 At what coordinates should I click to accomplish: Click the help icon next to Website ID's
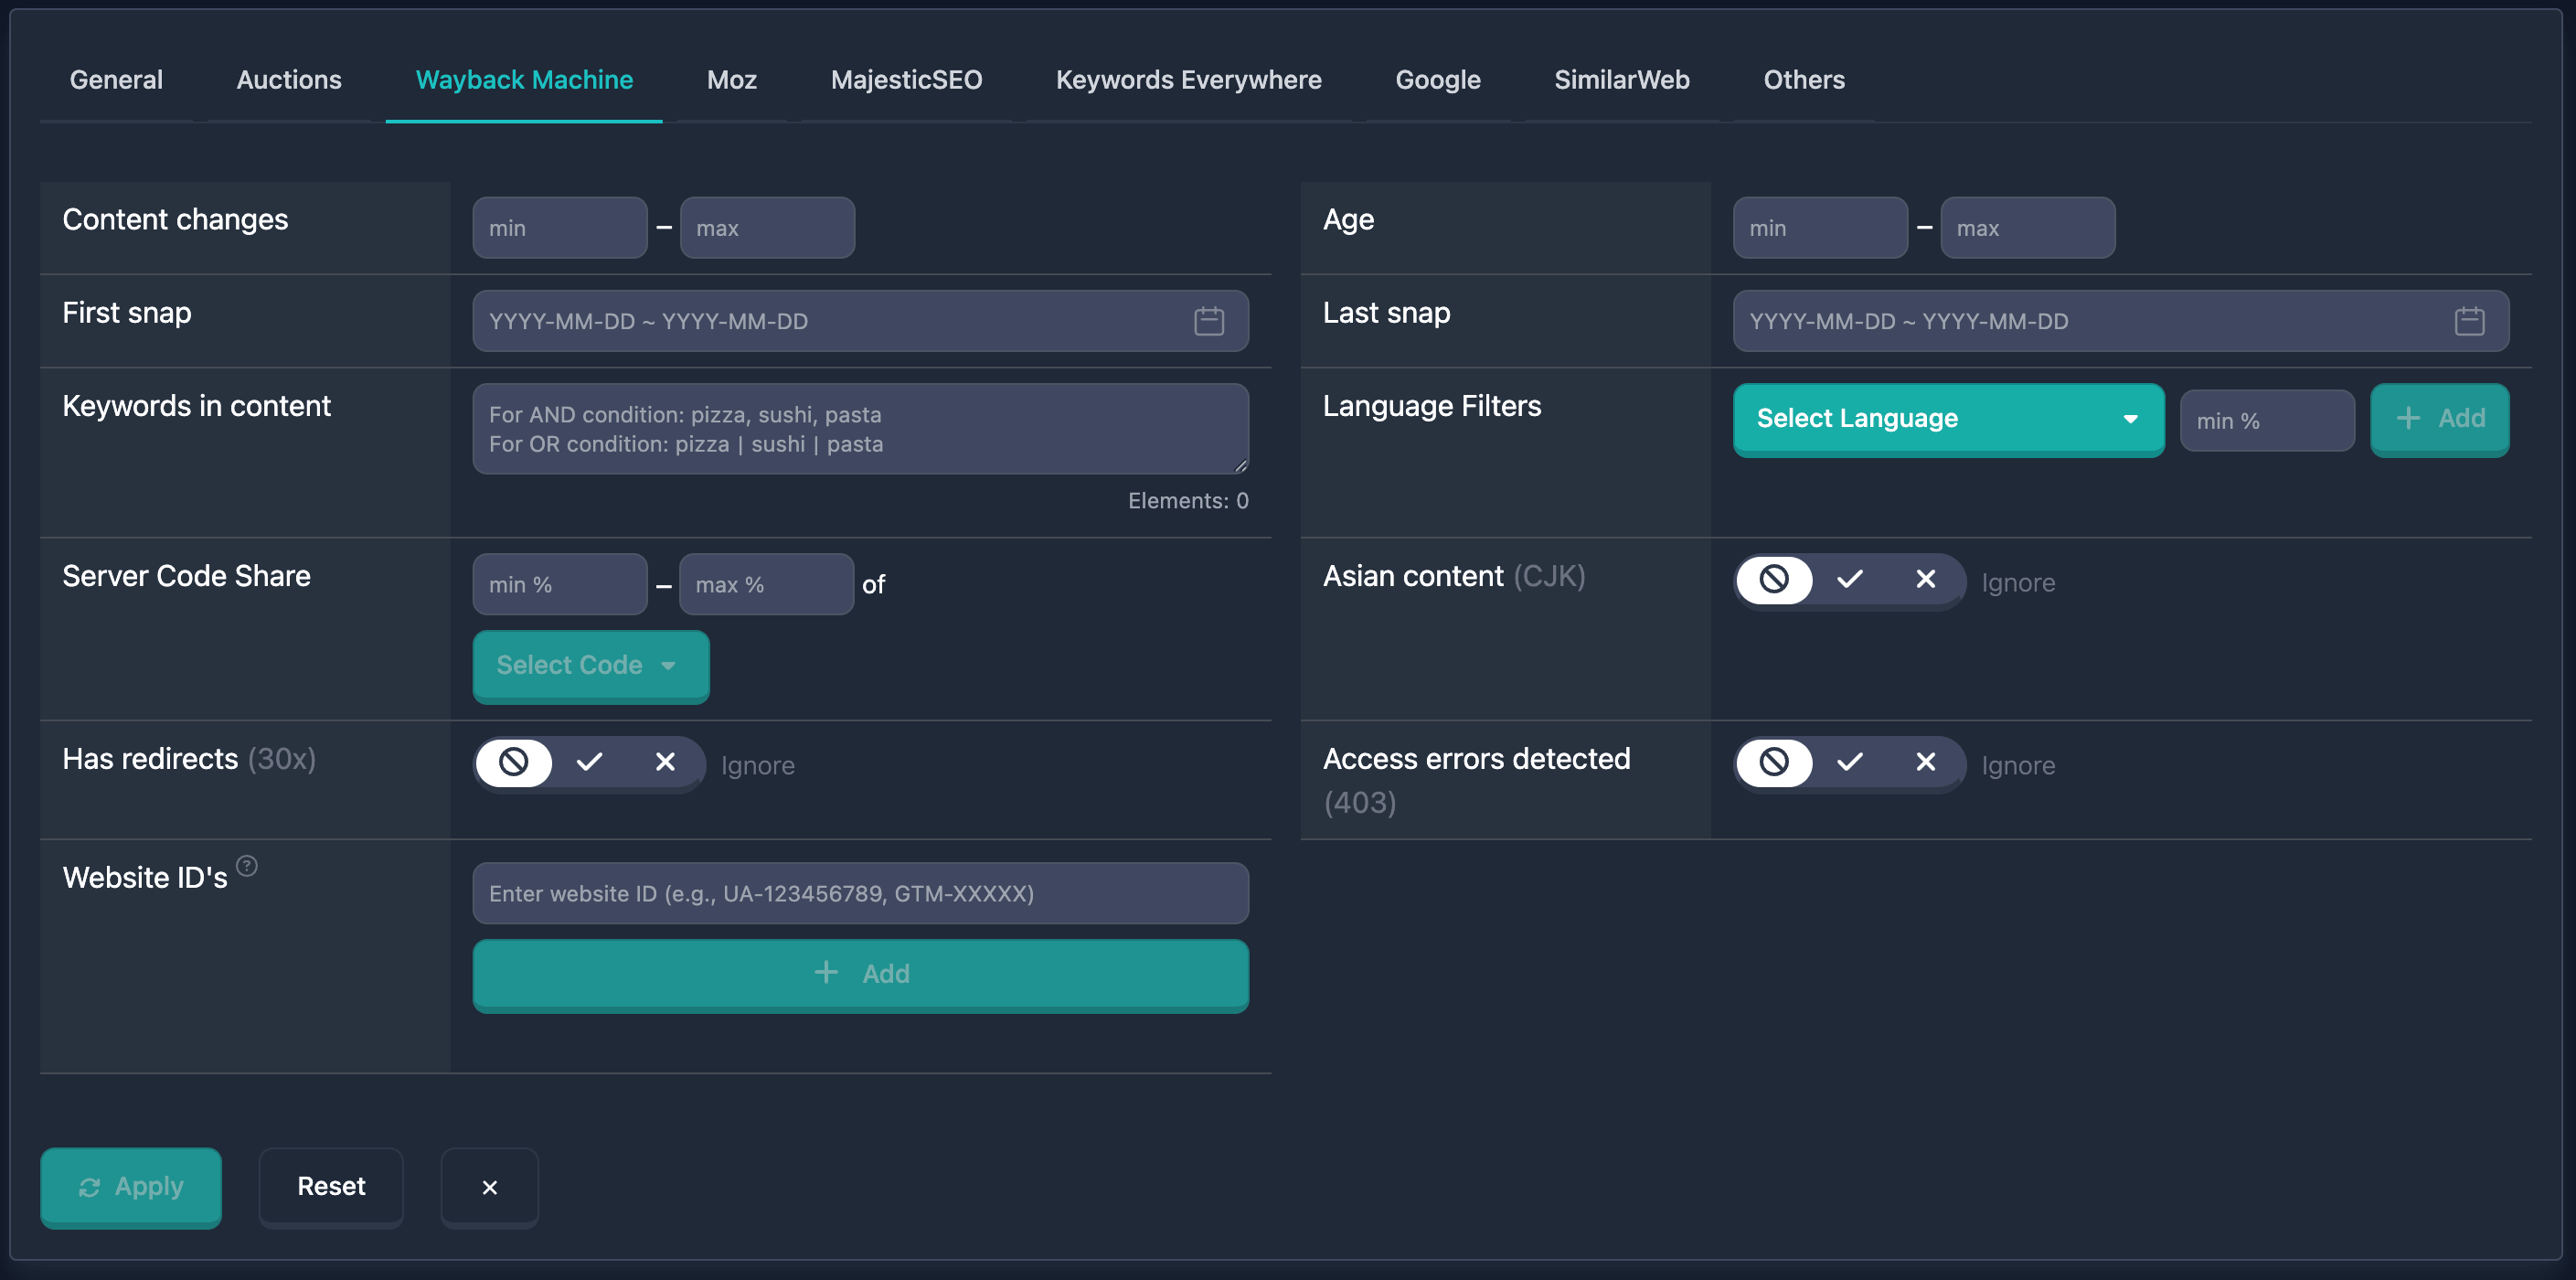248,866
